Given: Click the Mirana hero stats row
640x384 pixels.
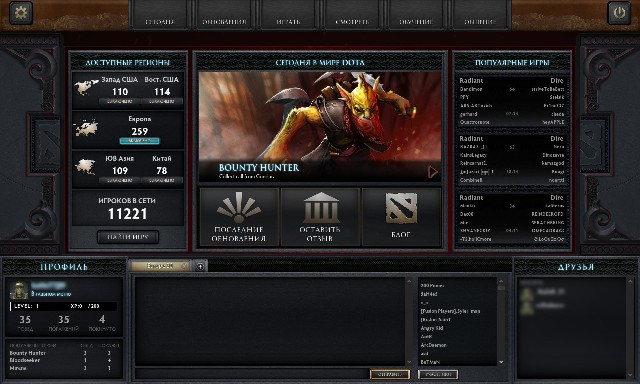Looking at the screenshot, I should point(63,368).
